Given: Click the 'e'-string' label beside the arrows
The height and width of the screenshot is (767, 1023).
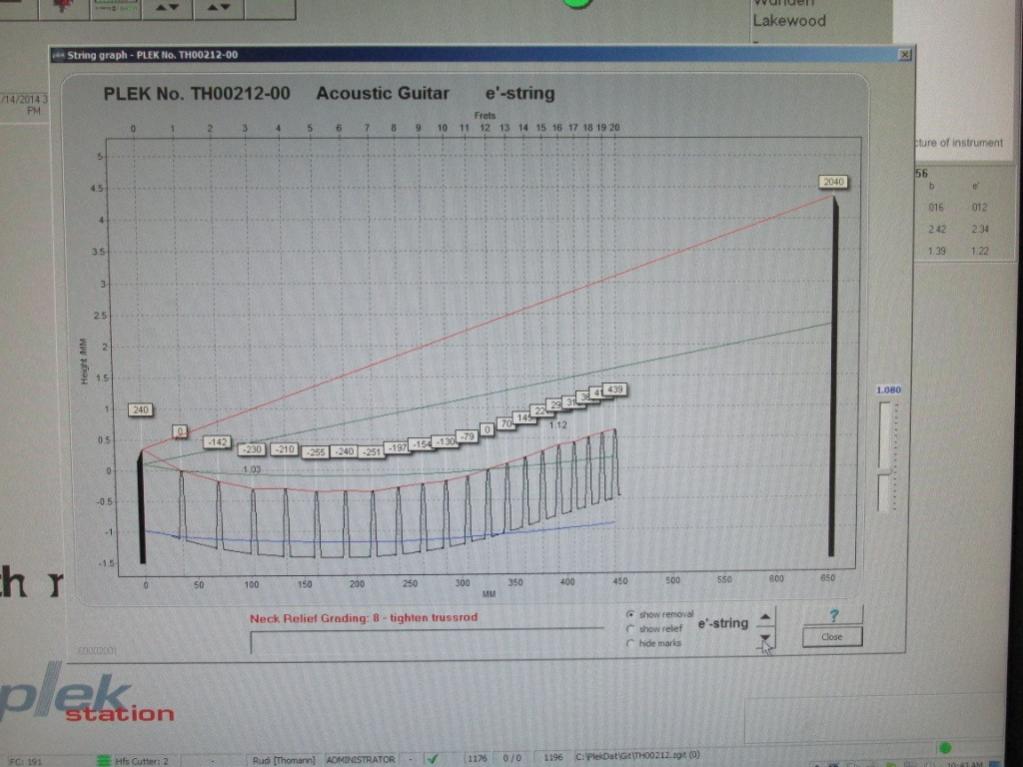Looking at the screenshot, I should 723,624.
